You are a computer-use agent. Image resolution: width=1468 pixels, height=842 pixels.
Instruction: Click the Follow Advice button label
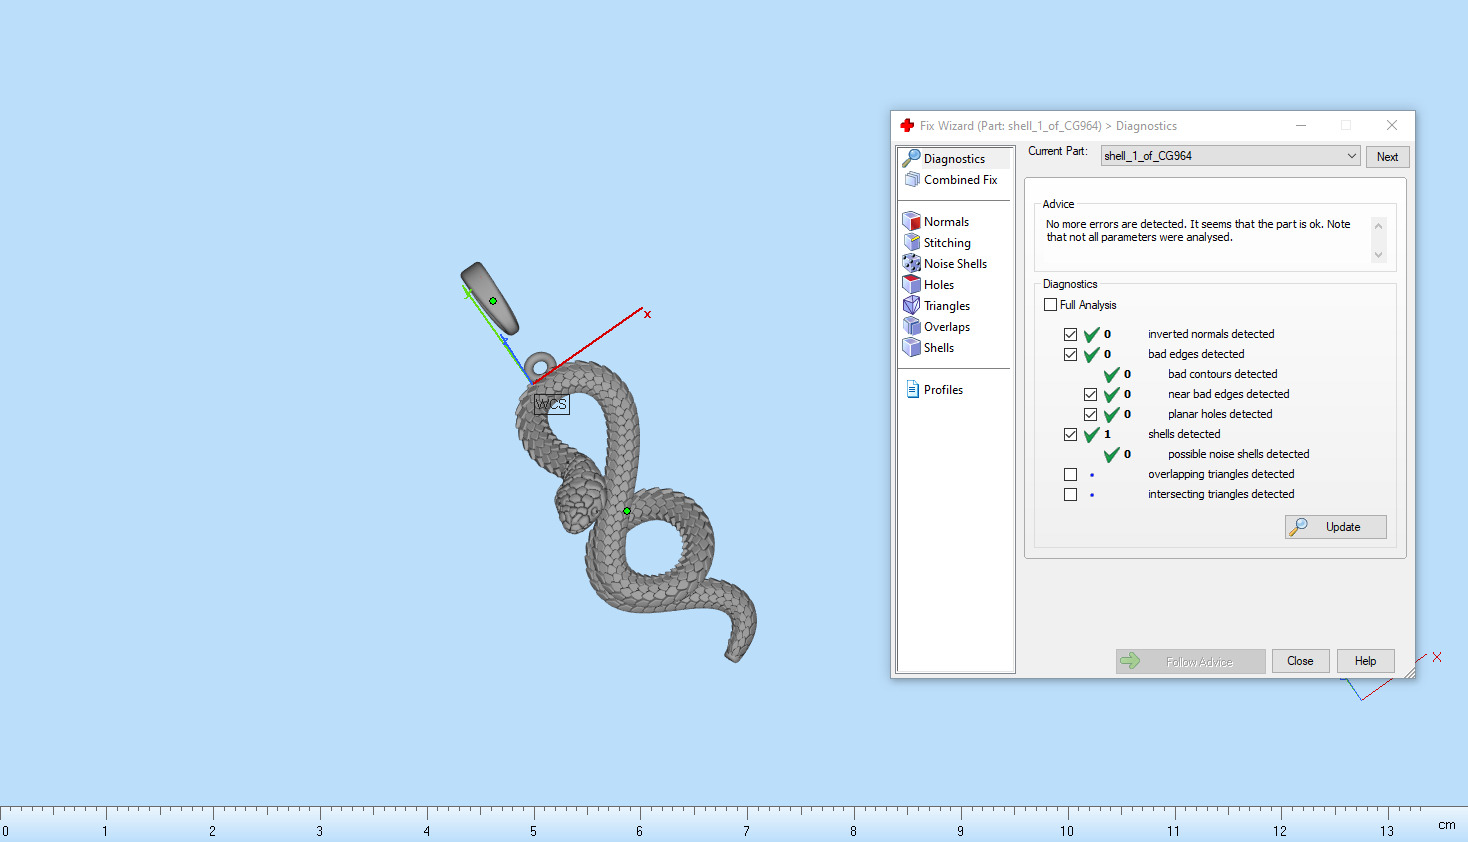point(1199,662)
